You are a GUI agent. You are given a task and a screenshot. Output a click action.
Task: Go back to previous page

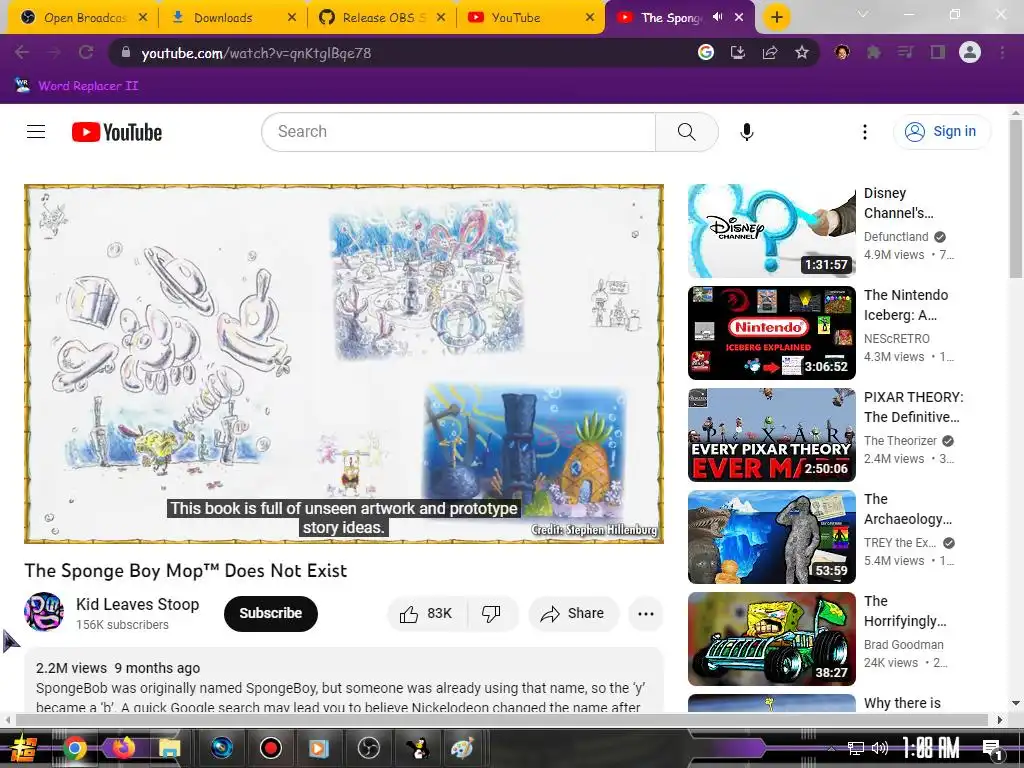click(x=22, y=52)
